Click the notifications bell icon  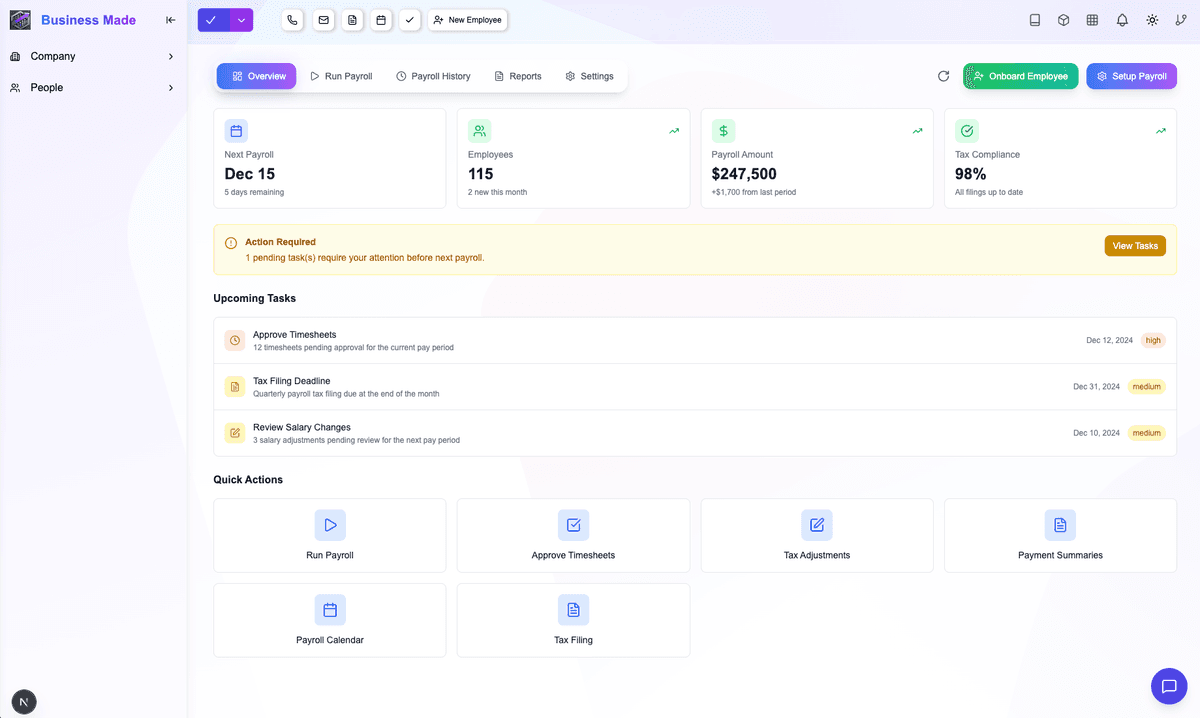click(1122, 20)
